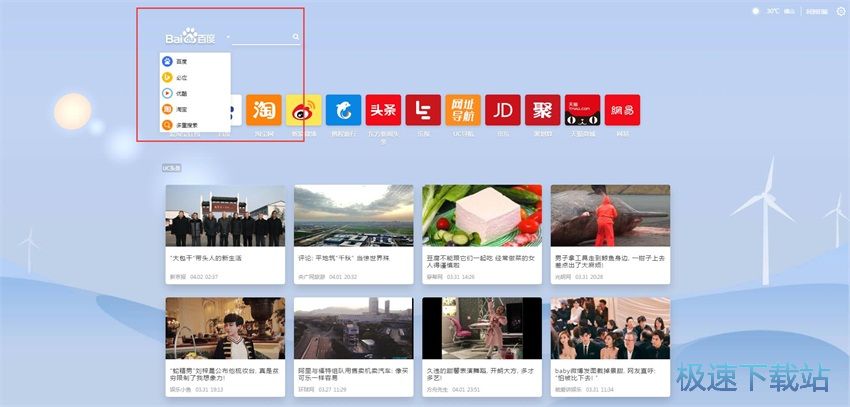
Task: Open the whale and red-suited man thumbnail
Action: (x=610, y=216)
